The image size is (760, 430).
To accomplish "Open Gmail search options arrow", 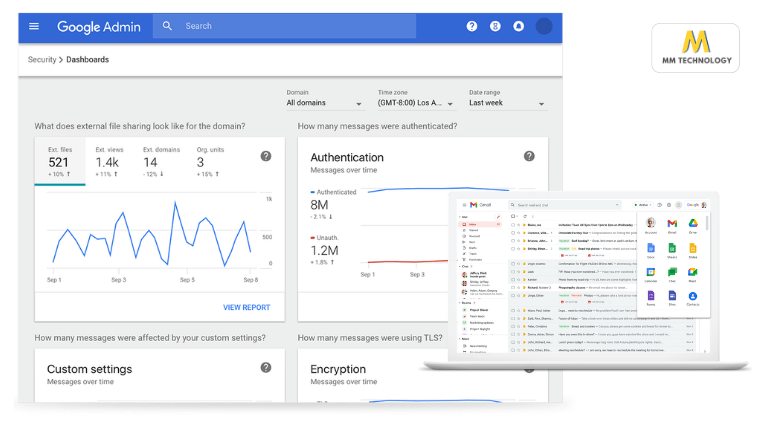I will point(617,205).
